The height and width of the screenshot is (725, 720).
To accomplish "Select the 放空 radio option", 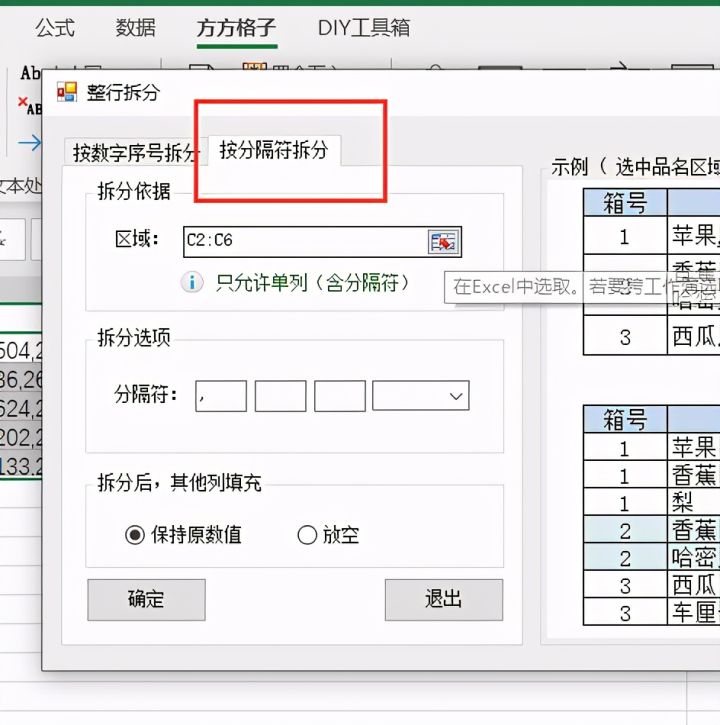I will point(328,535).
